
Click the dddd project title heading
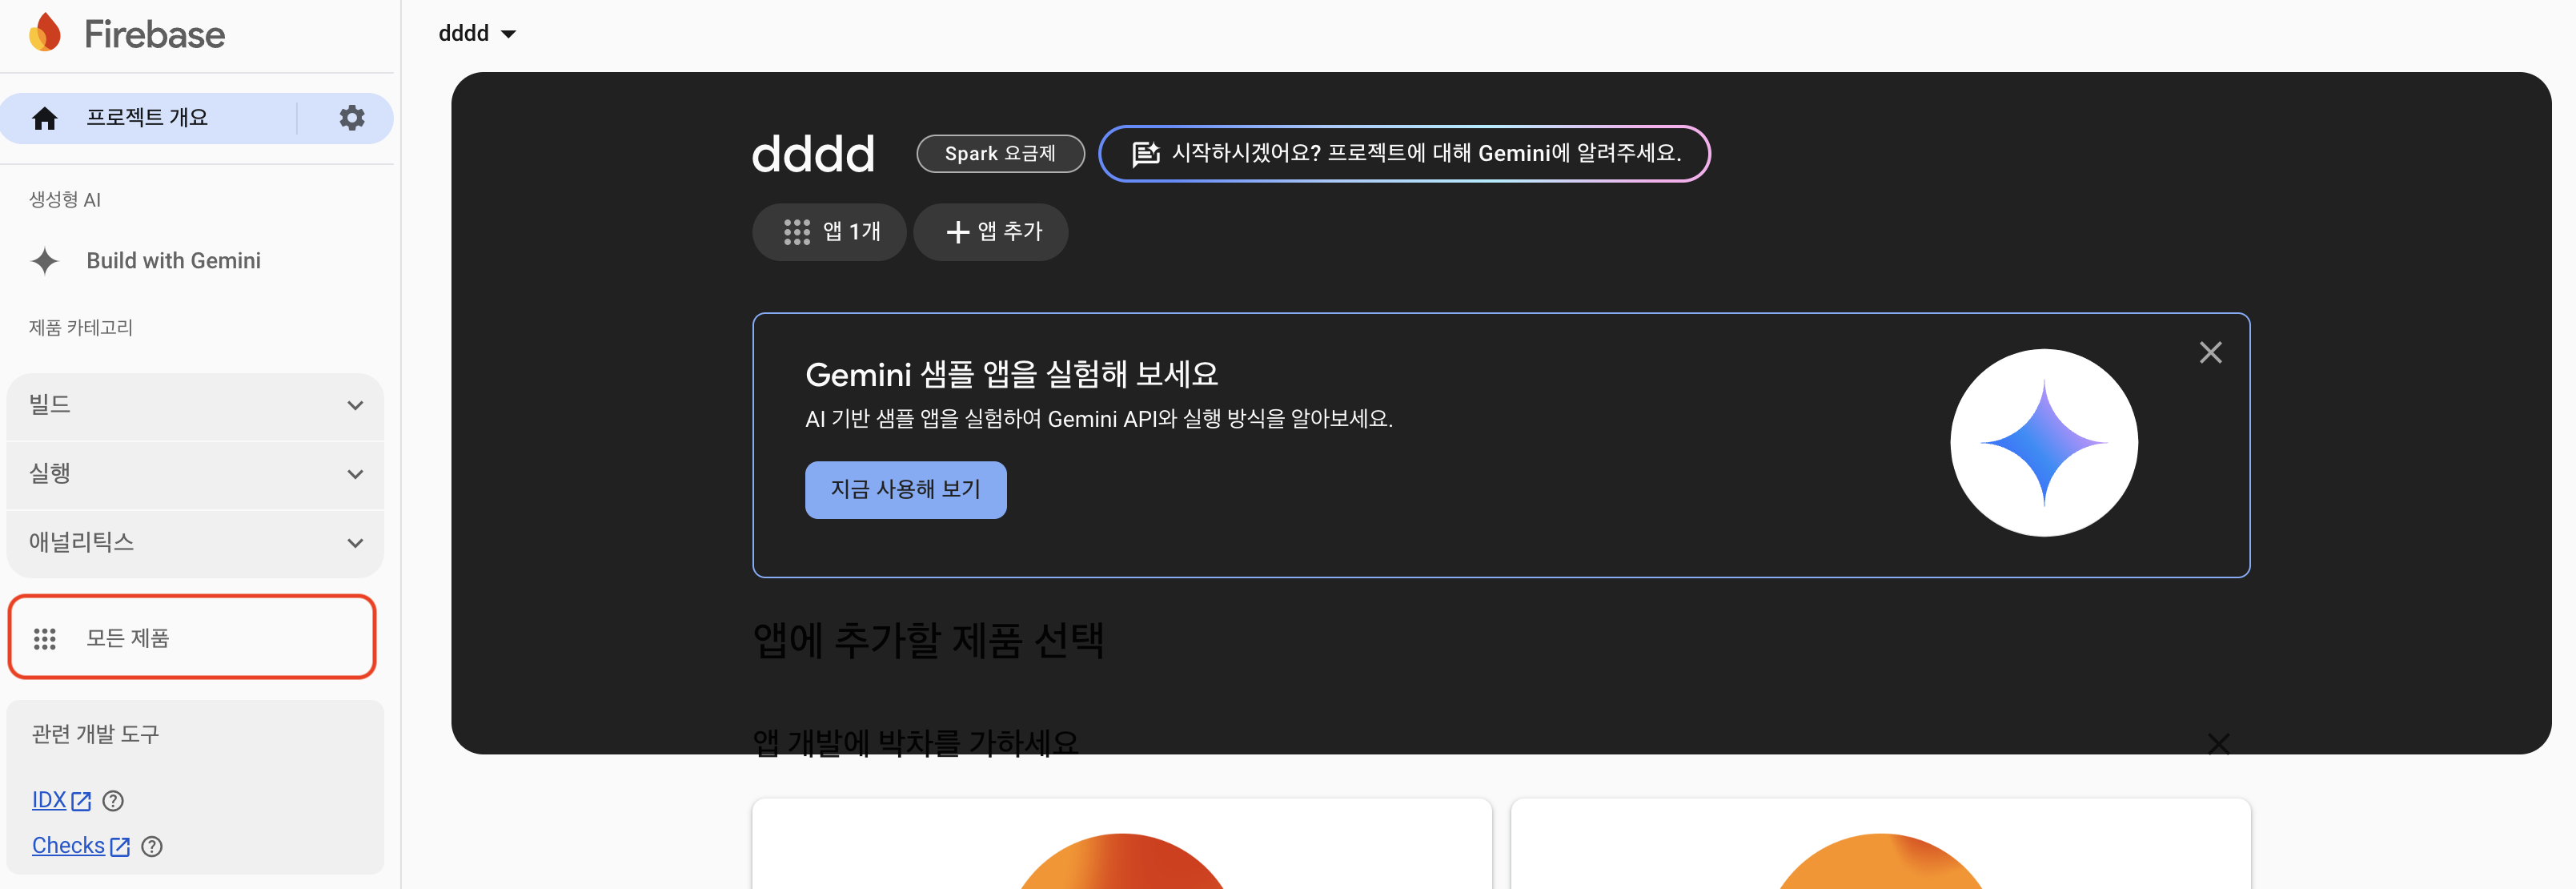click(x=813, y=155)
